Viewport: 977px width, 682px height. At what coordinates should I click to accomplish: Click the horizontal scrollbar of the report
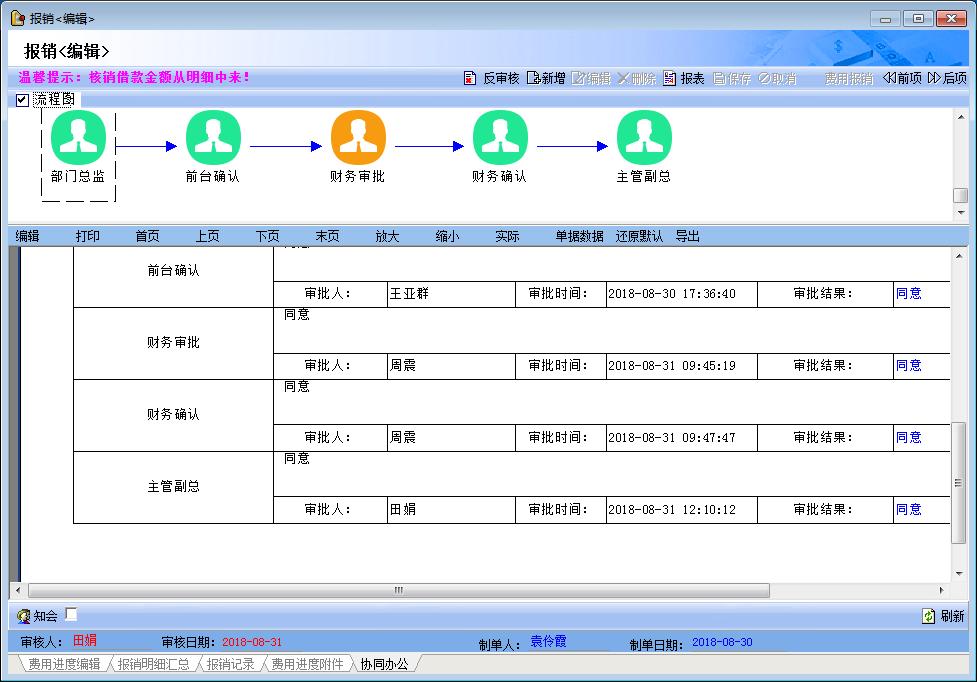398,591
